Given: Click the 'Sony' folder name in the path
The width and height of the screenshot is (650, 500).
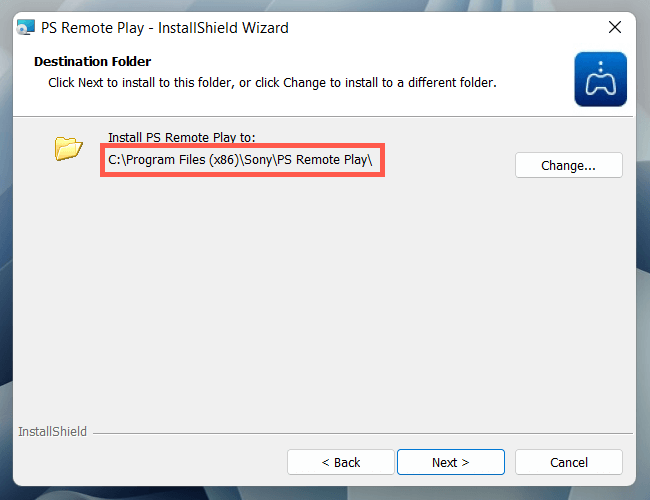Looking at the screenshot, I should 257,159.
